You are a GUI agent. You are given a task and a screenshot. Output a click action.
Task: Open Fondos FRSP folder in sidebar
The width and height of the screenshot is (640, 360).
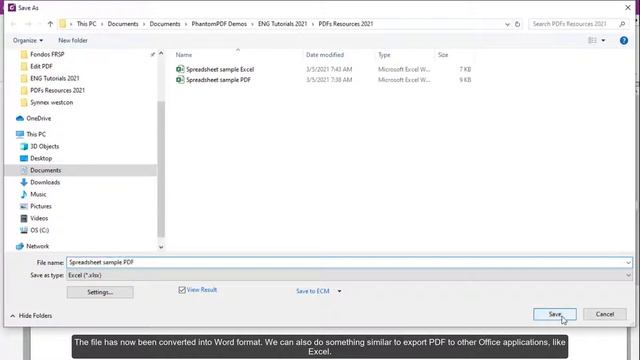coord(47,54)
